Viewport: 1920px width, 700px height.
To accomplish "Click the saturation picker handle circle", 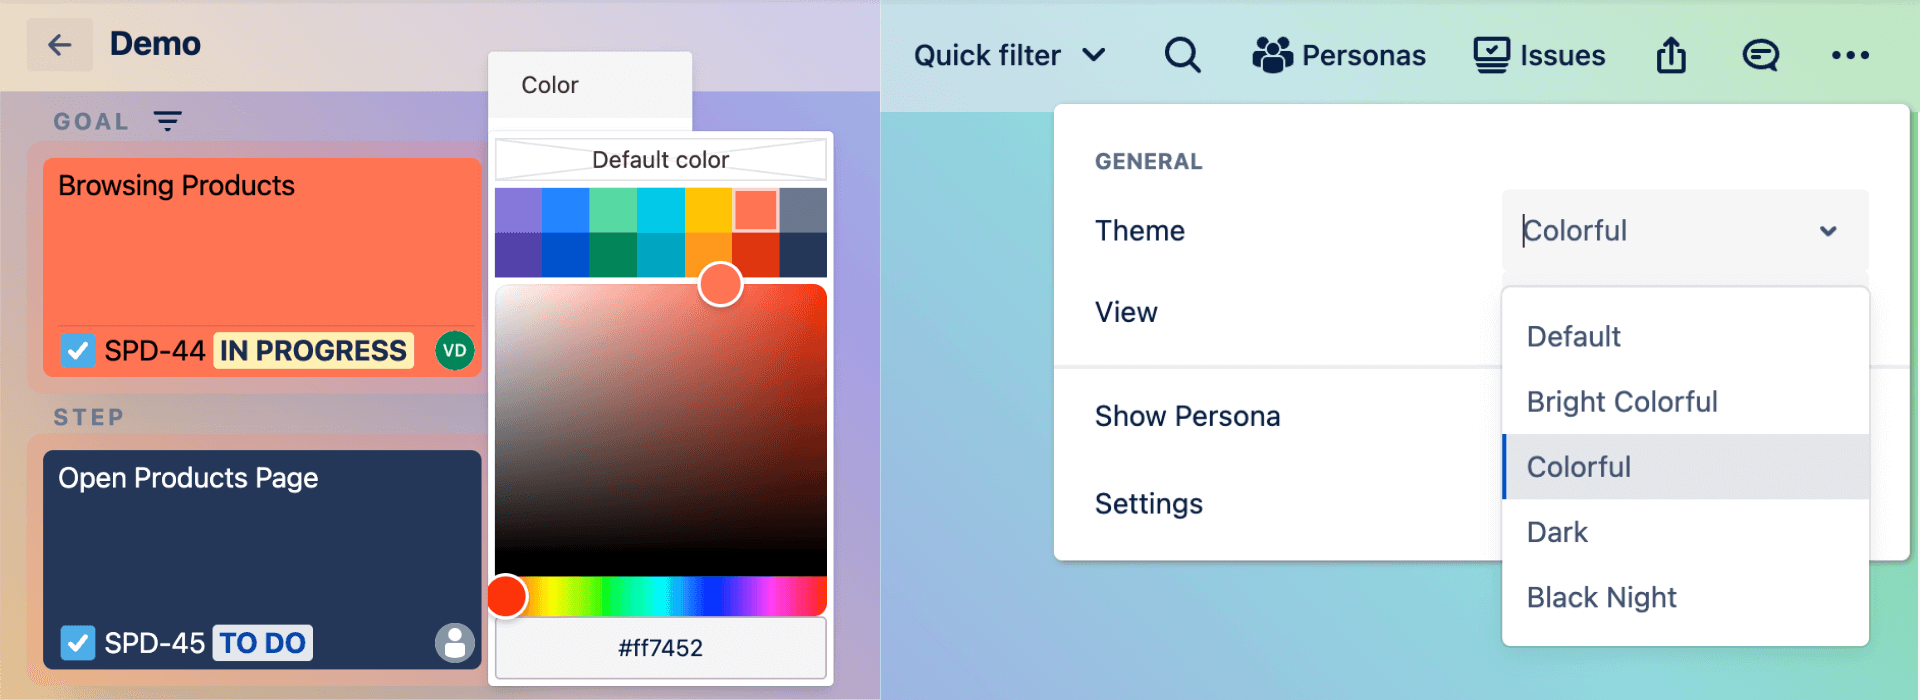I will click(720, 284).
